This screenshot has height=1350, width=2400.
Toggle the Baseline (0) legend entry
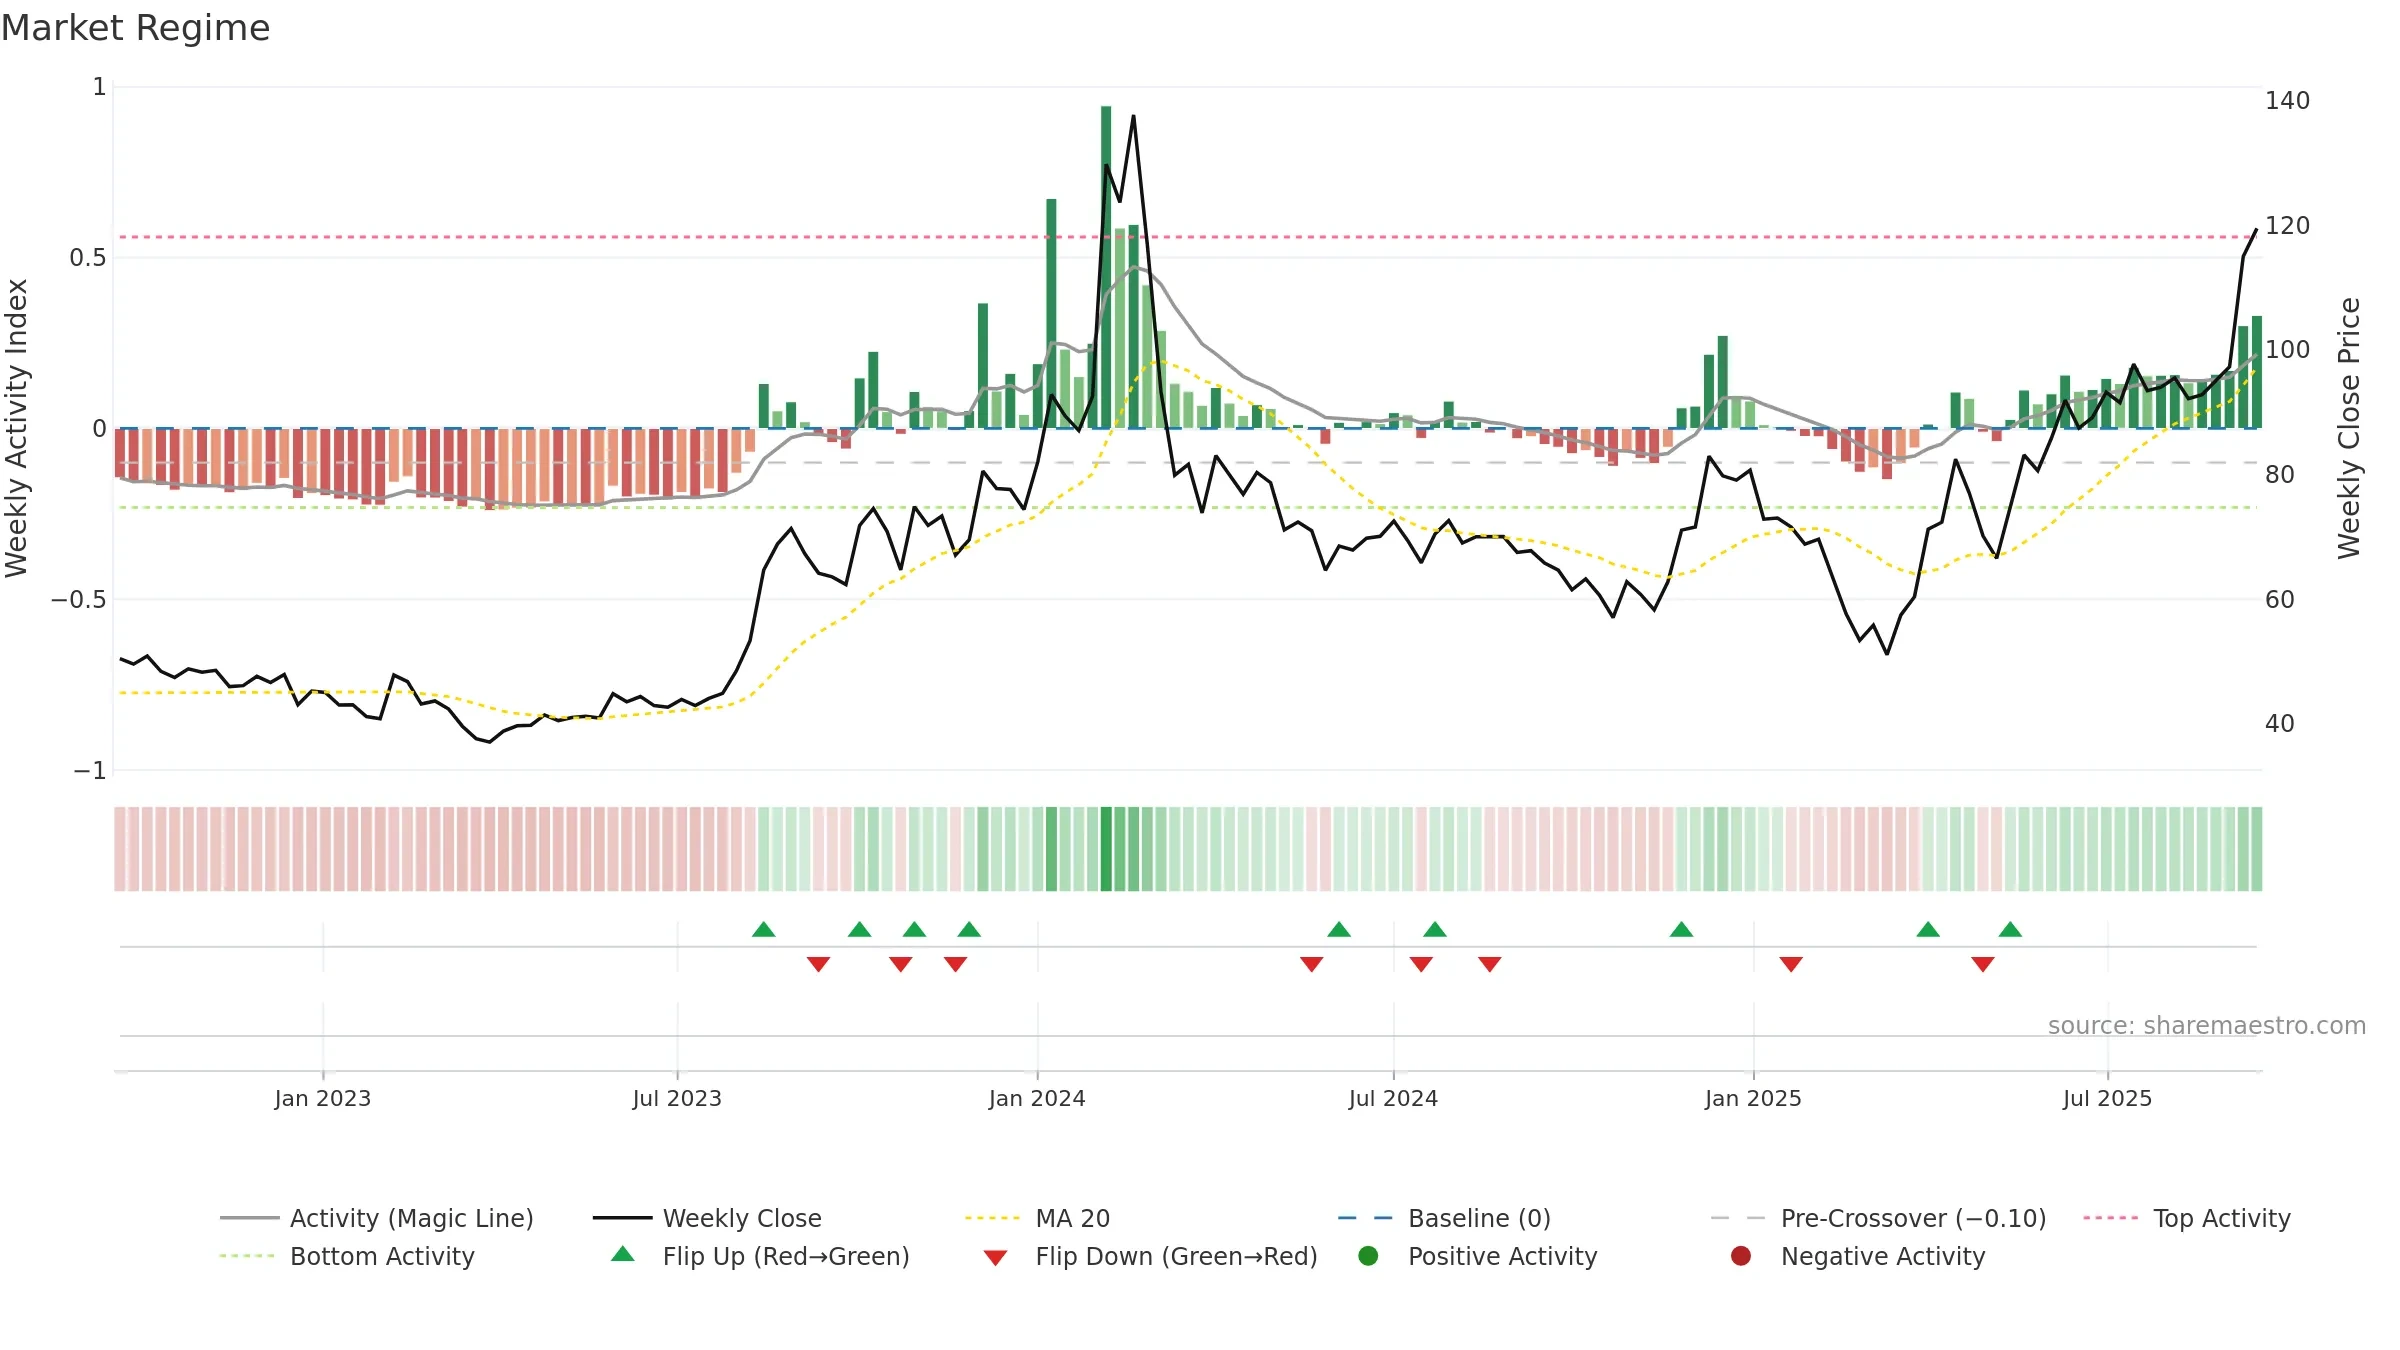pyautogui.click(x=1444, y=1218)
